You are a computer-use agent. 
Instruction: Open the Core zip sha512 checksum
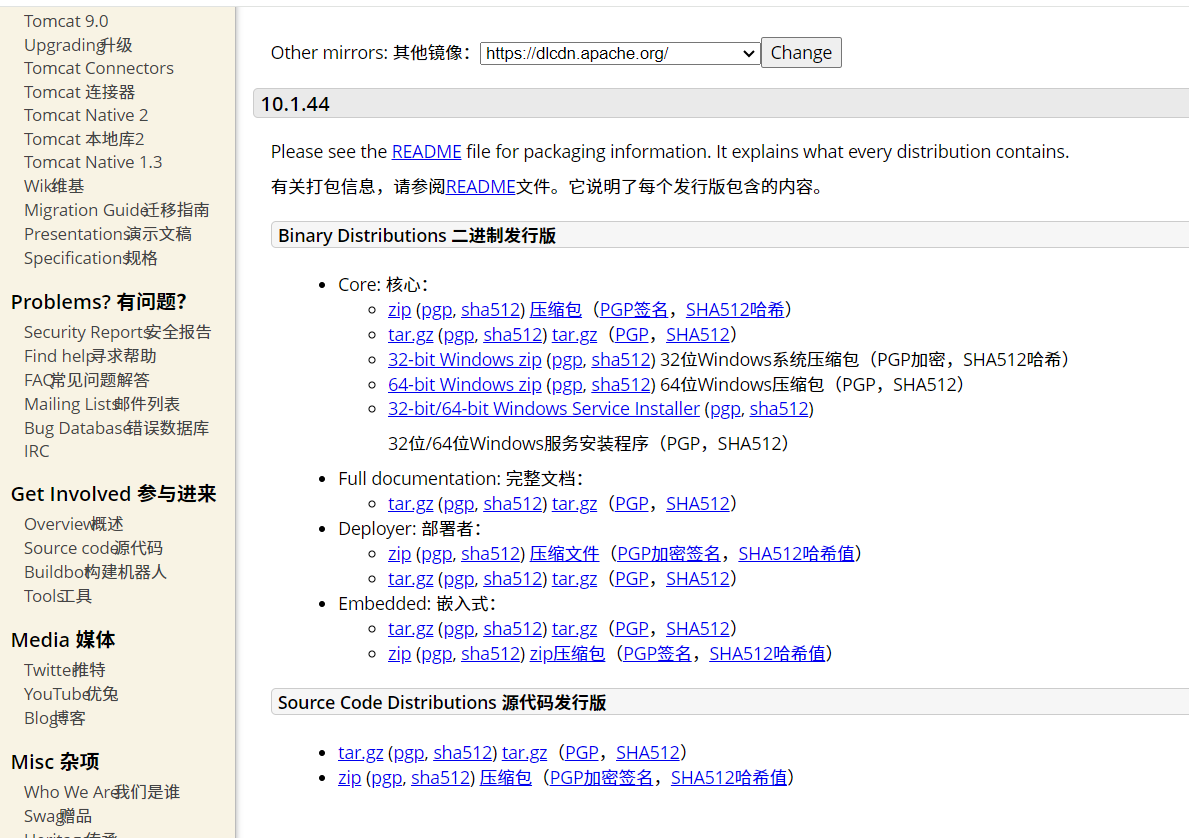pyautogui.click(x=490, y=309)
